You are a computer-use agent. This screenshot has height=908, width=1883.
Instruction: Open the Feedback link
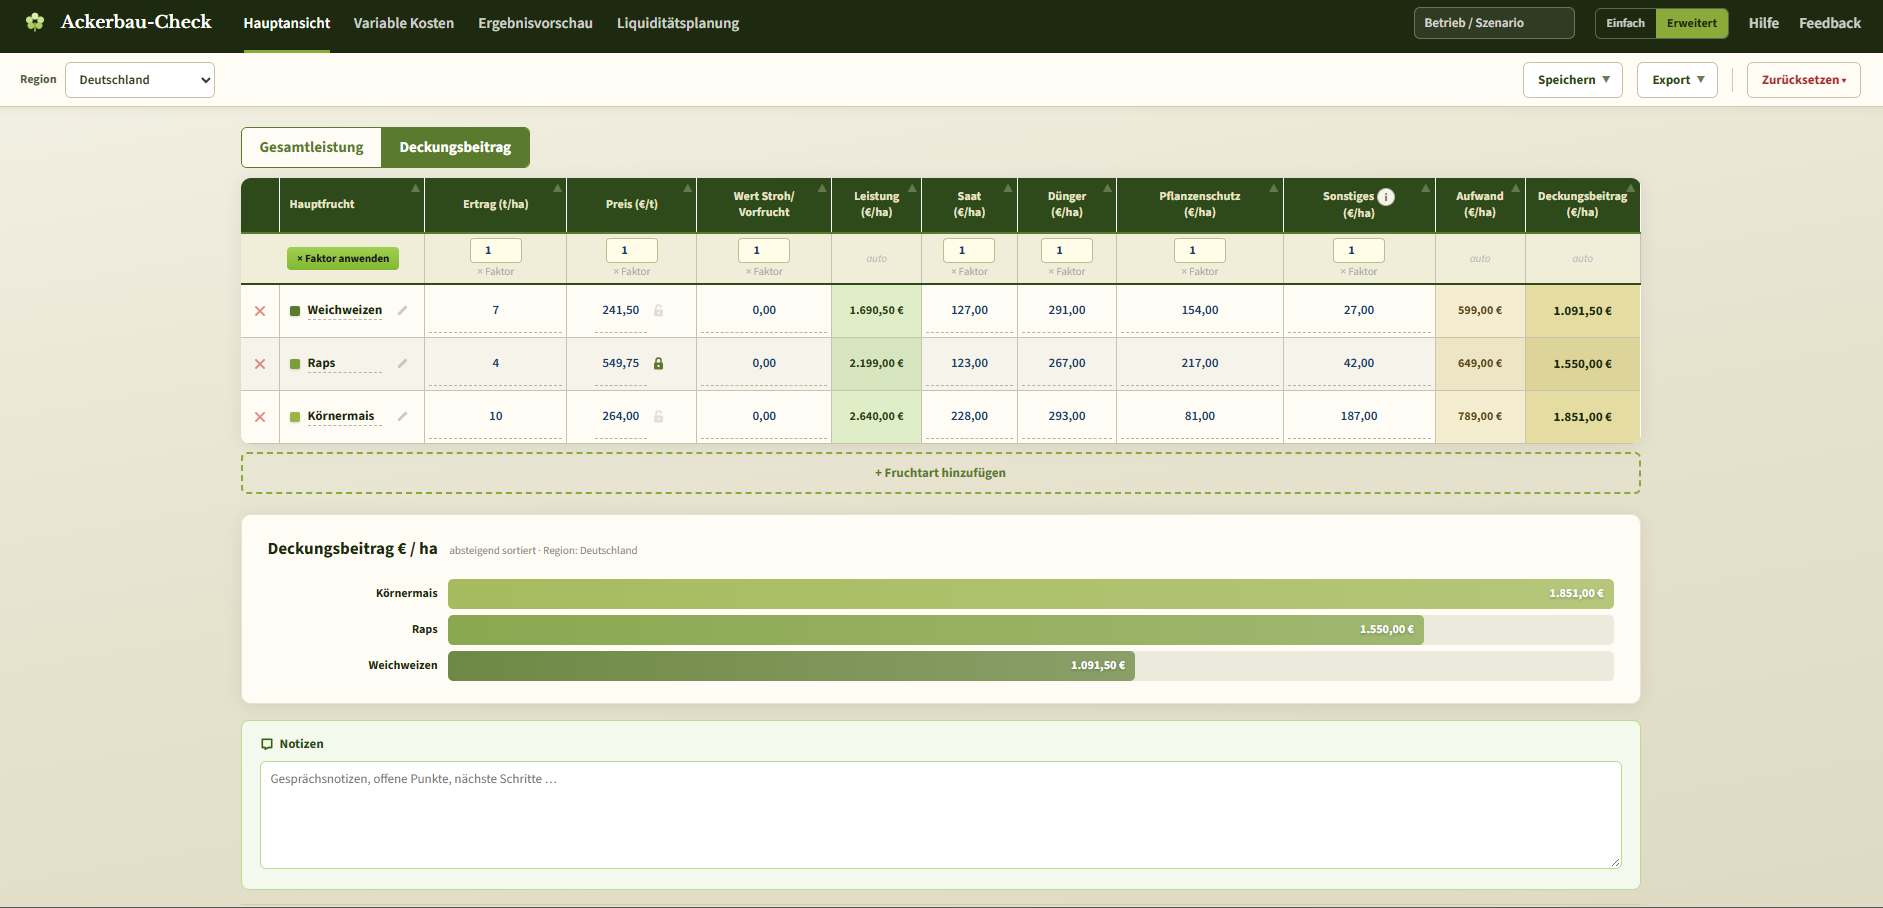pos(1829,23)
